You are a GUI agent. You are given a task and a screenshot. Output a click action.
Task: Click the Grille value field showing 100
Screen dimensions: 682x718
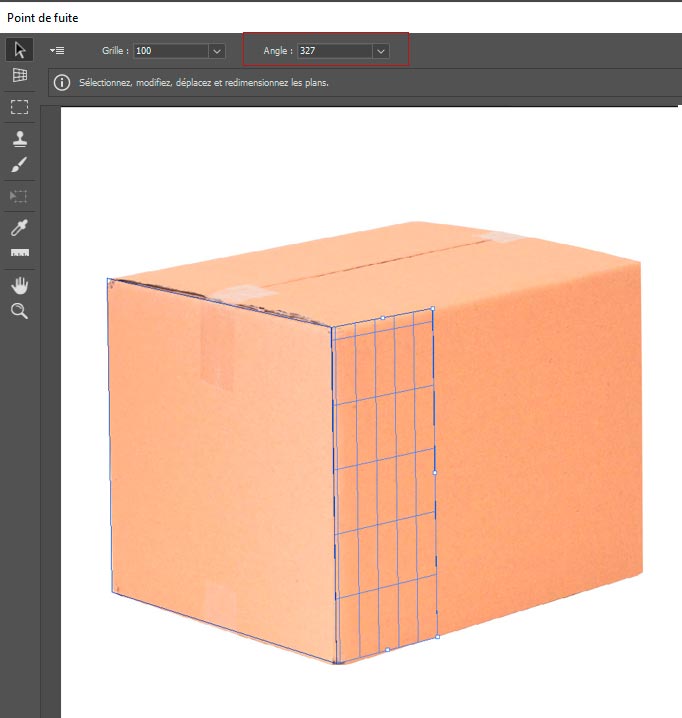[170, 50]
